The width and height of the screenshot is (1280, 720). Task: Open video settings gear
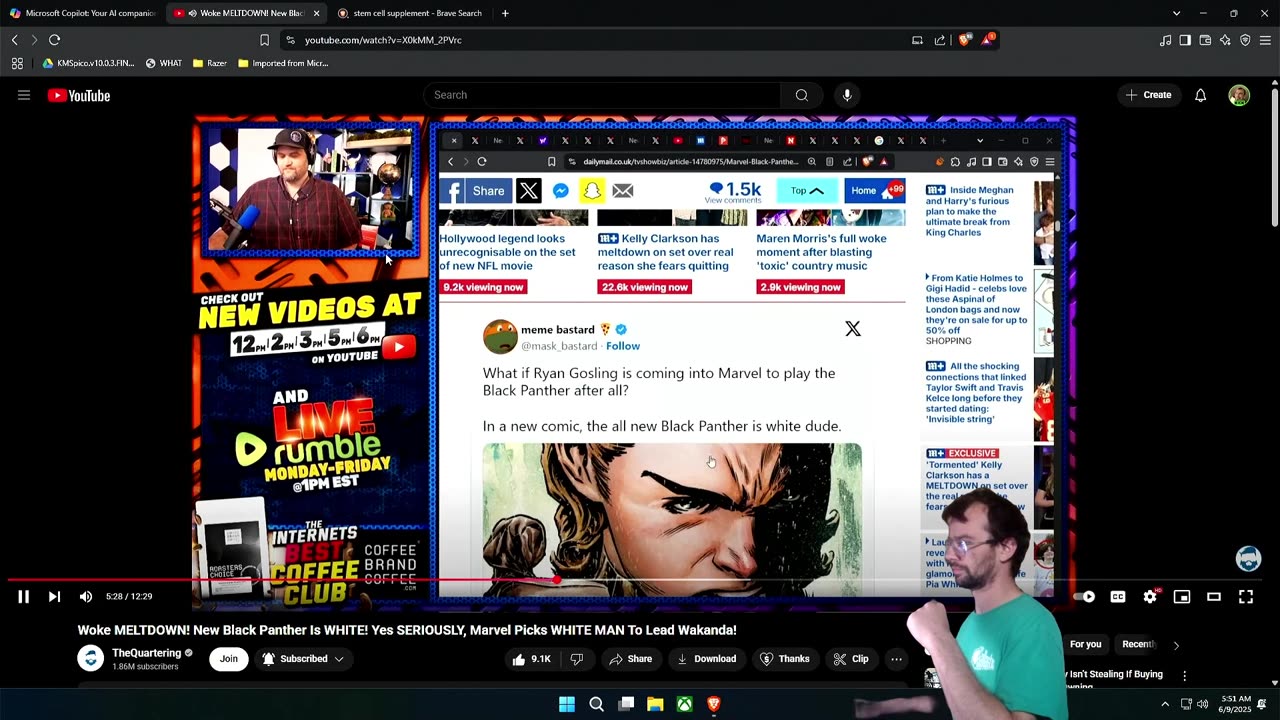click(1150, 597)
